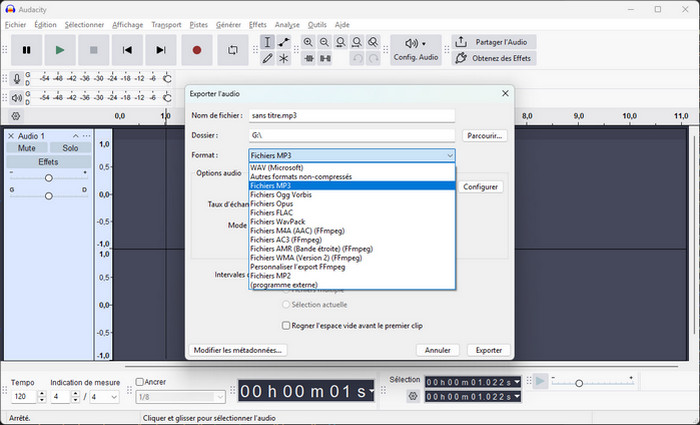
Task: Mute the Audio 1 track
Action: pyautogui.click(x=27, y=148)
